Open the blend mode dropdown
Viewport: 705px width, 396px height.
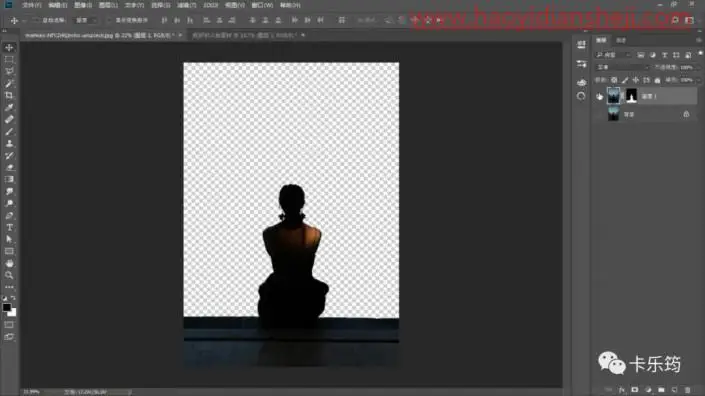click(x=622, y=67)
